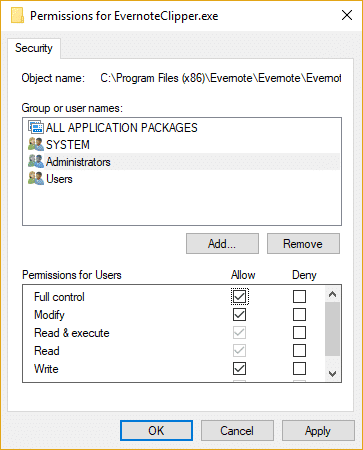Click the Modify permission label
Image resolution: width=363 pixels, height=450 pixels.
pos(49,315)
